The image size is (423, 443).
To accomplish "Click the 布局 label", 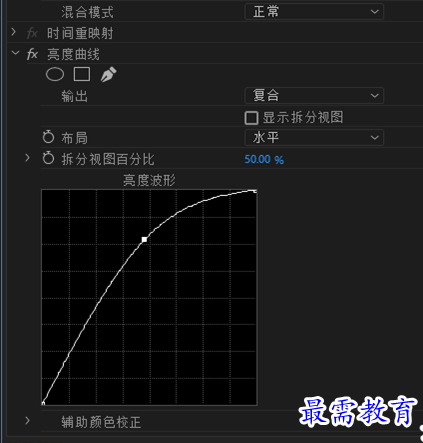I will (x=74, y=138).
